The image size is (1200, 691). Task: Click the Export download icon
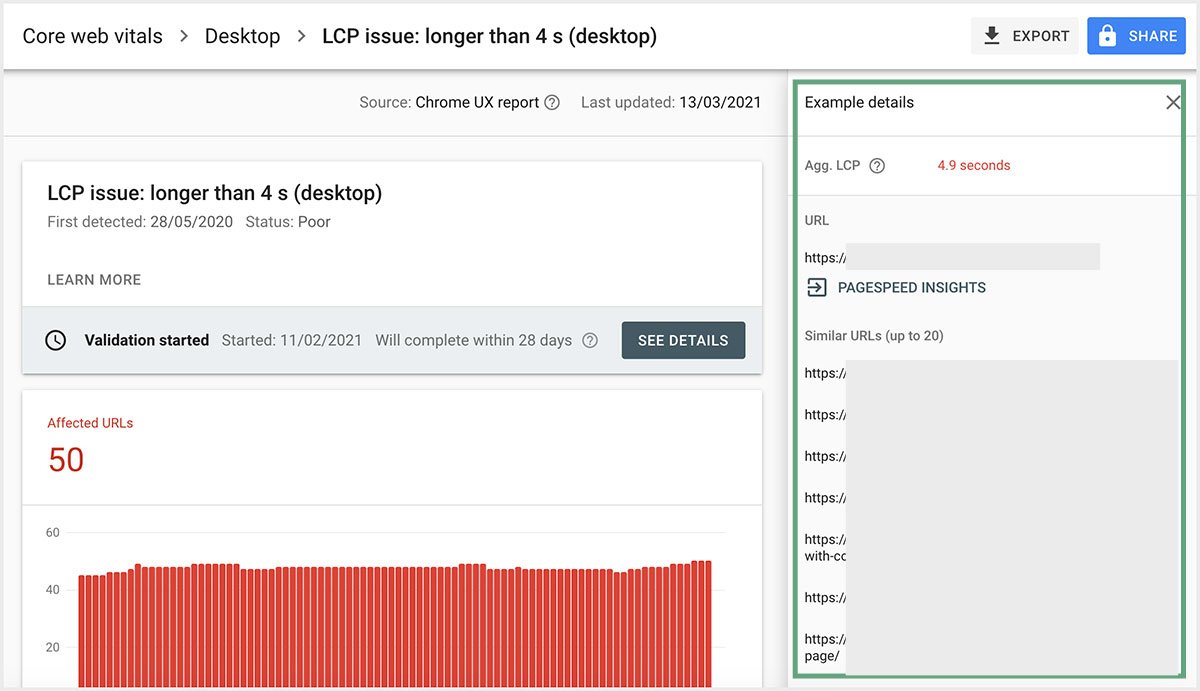pyautogui.click(x=992, y=36)
